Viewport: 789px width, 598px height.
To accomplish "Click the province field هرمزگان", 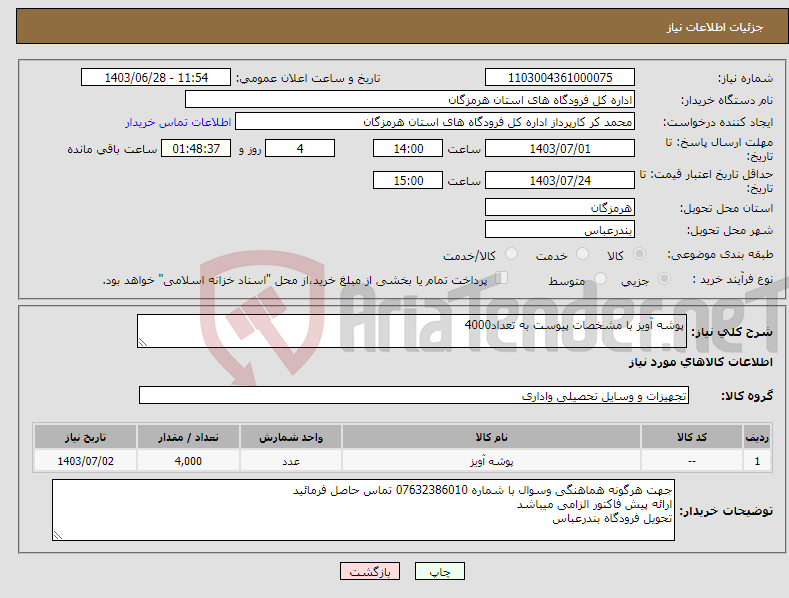I will pos(560,207).
